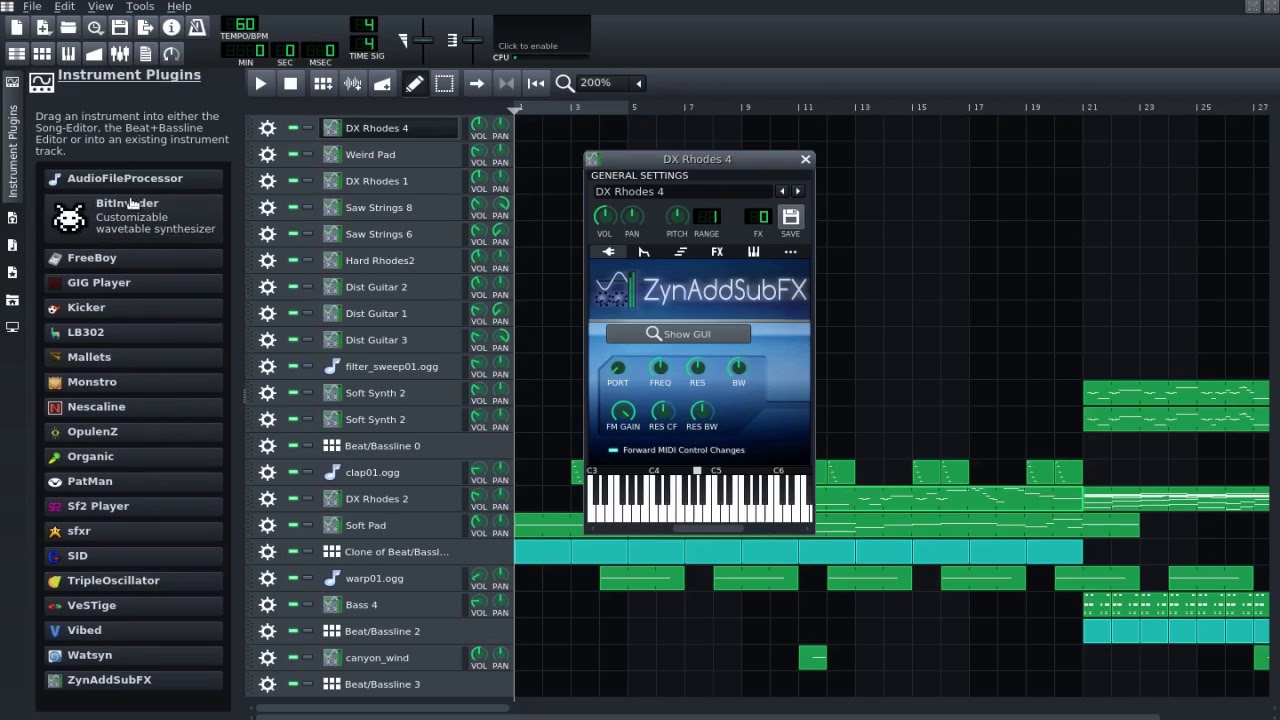Click the new project from template icon
This screenshot has width=1280, height=720.
(x=43, y=28)
